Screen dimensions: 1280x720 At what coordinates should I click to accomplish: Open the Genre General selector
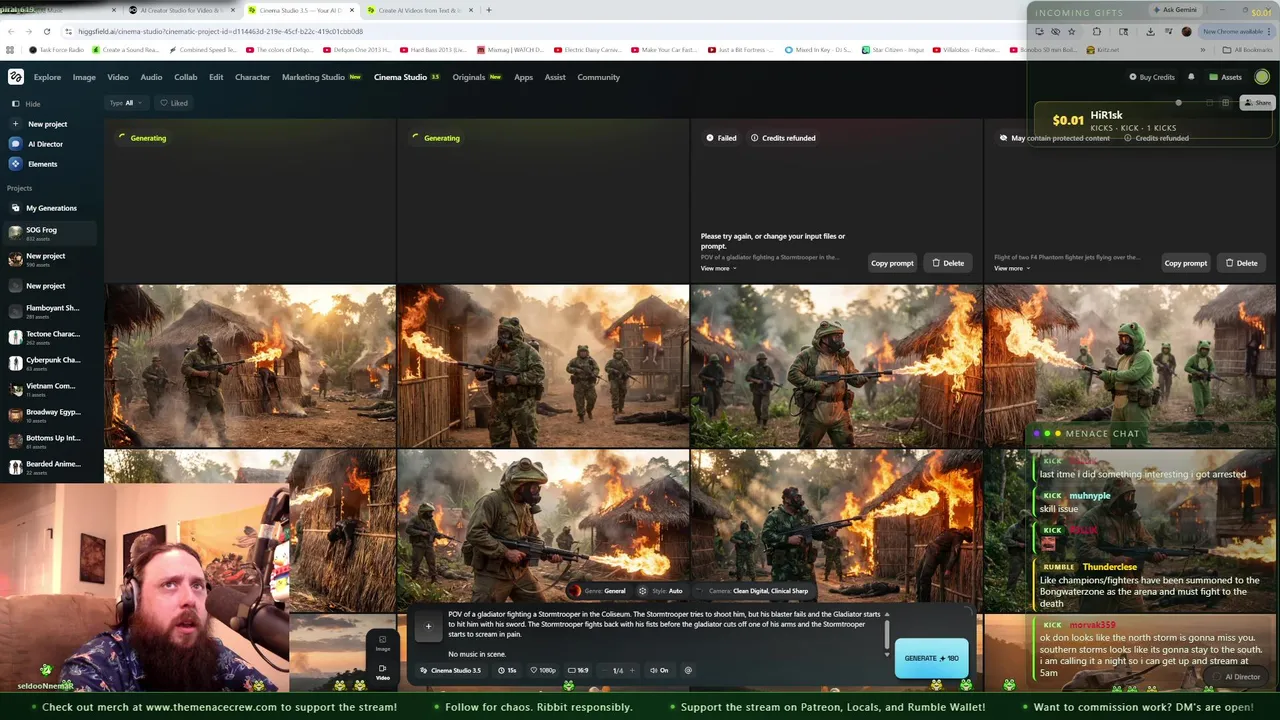coord(600,591)
